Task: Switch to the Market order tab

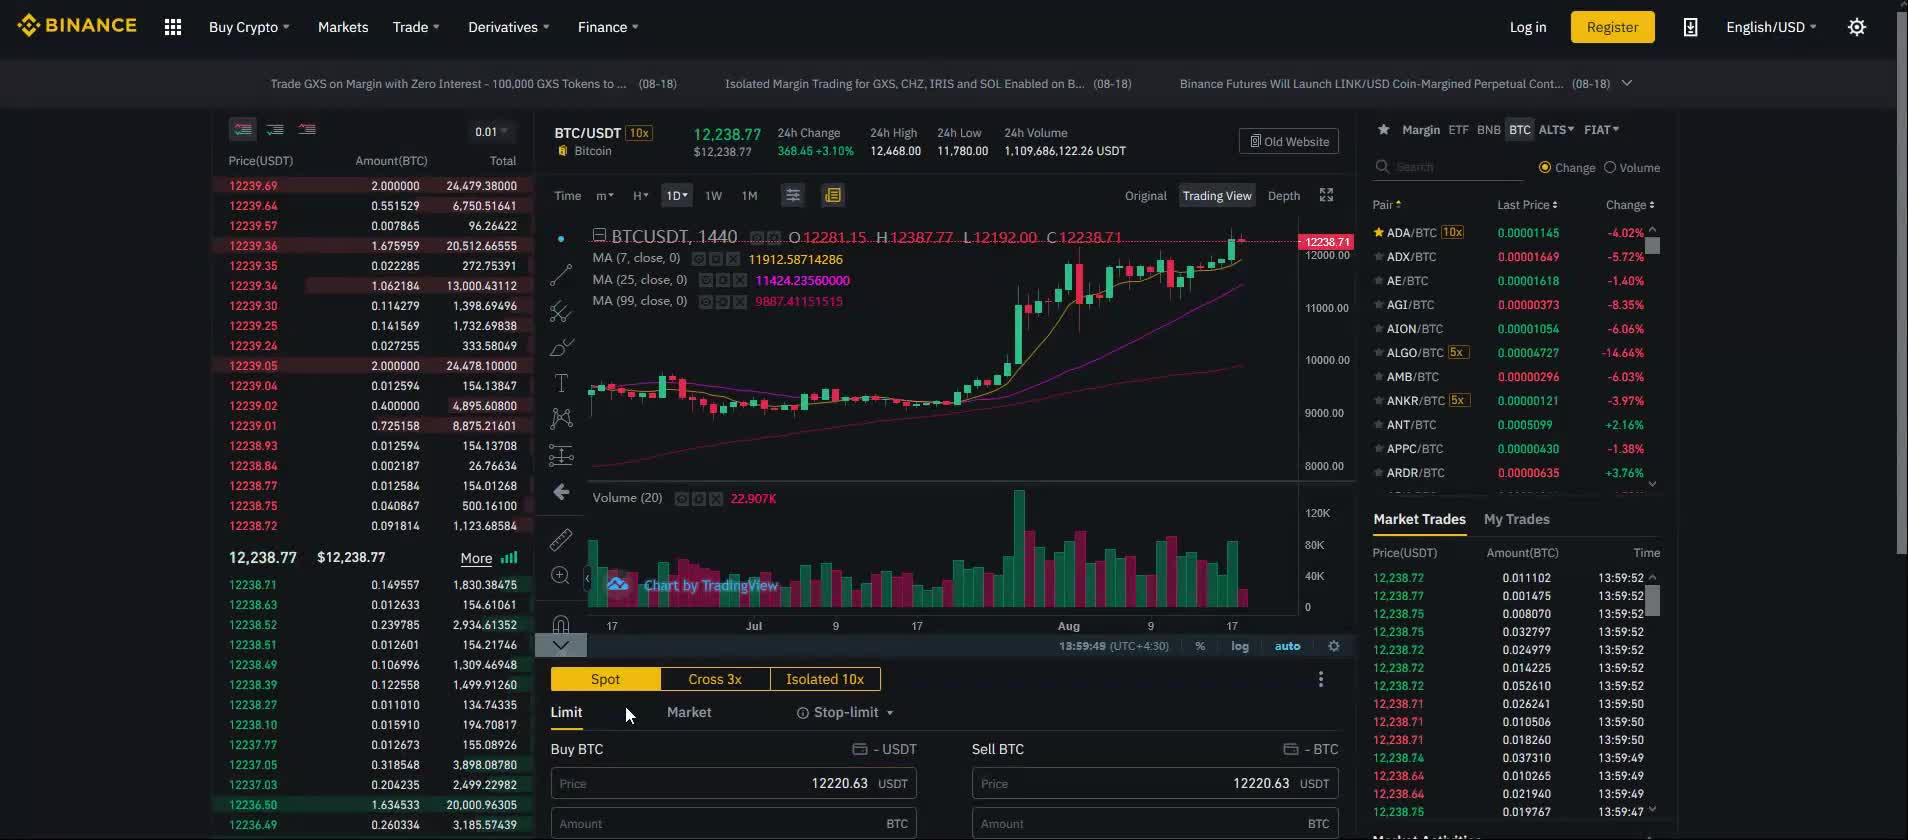Action: tap(688, 712)
